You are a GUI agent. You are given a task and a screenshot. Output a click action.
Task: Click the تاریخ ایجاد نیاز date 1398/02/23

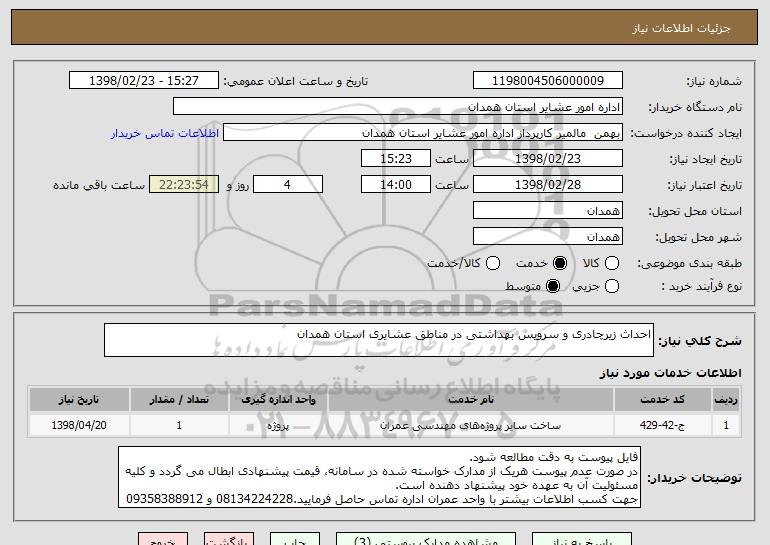548,159
